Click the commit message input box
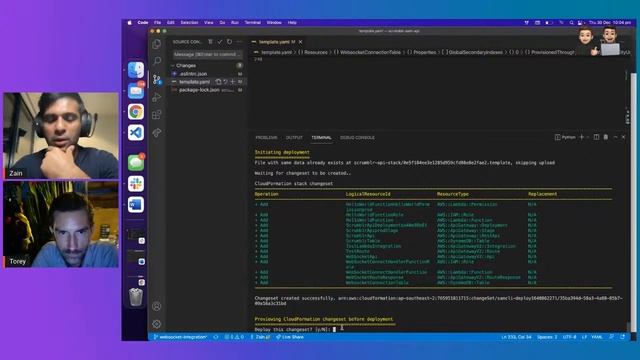 point(208,54)
